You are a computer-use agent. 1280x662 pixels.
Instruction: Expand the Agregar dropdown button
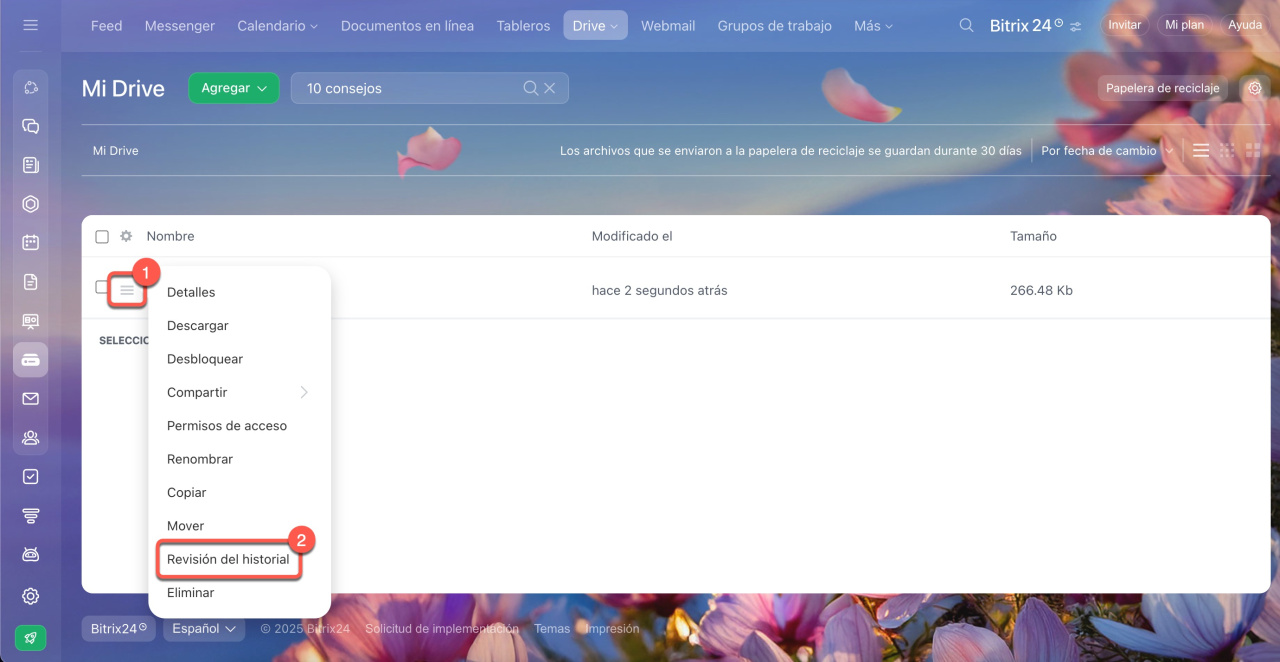pos(234,88)
